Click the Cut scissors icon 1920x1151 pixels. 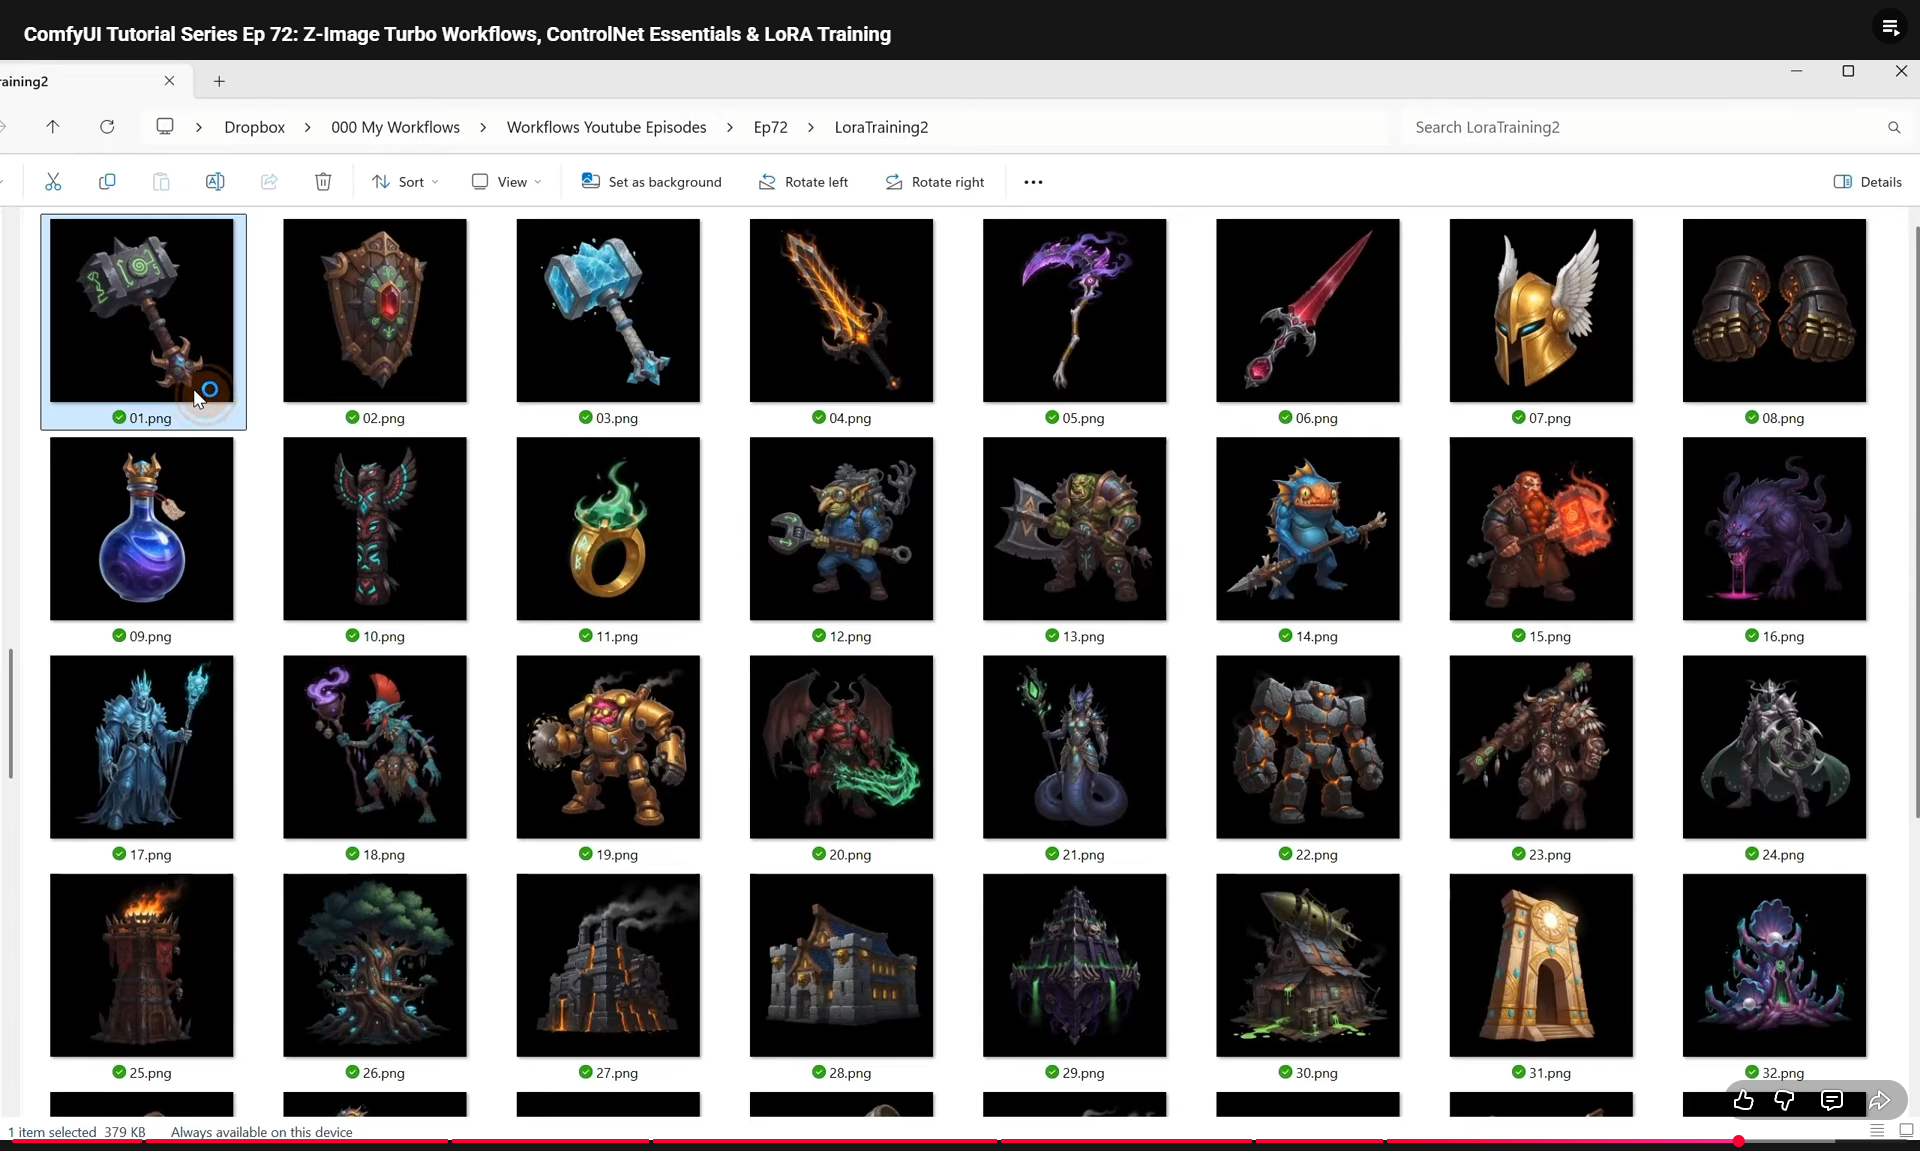pos(53,182)
